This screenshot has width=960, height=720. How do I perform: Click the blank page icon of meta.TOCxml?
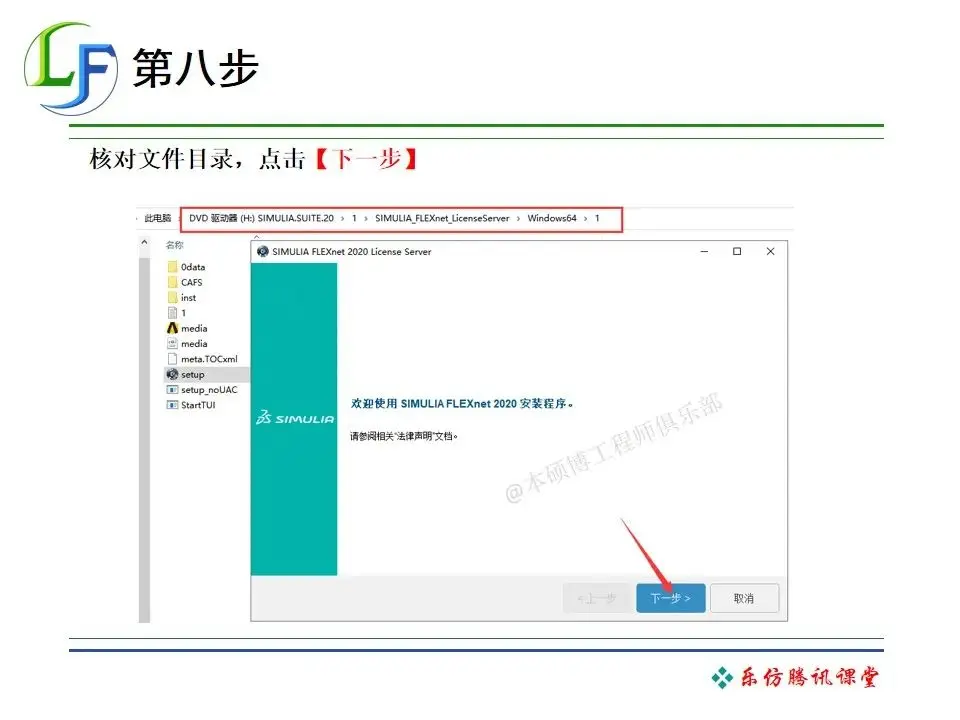[173, 359]
